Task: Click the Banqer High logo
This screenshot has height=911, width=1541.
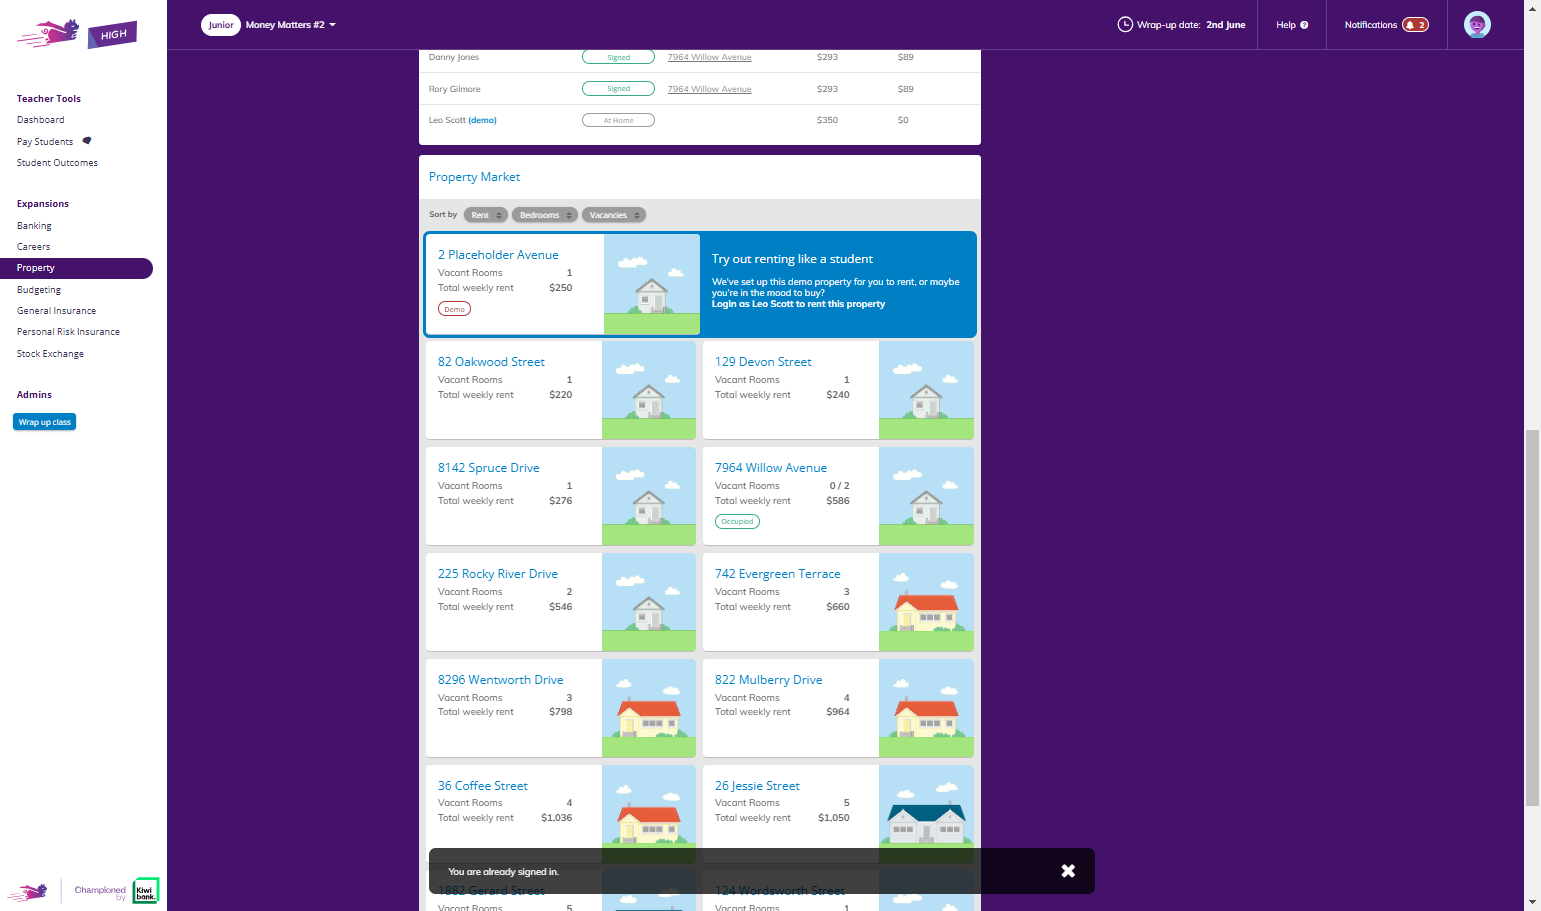Action: 77,34
